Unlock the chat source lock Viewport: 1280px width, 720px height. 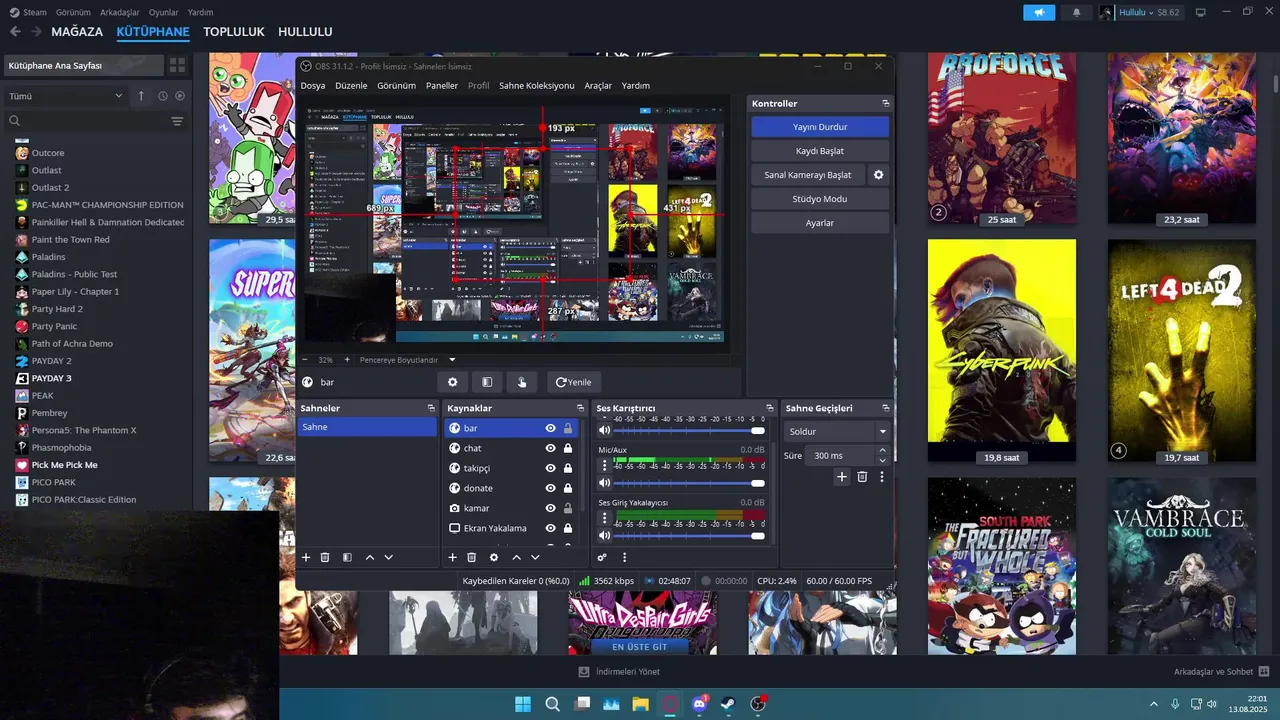pyautogui.click(x=568, y=448)
